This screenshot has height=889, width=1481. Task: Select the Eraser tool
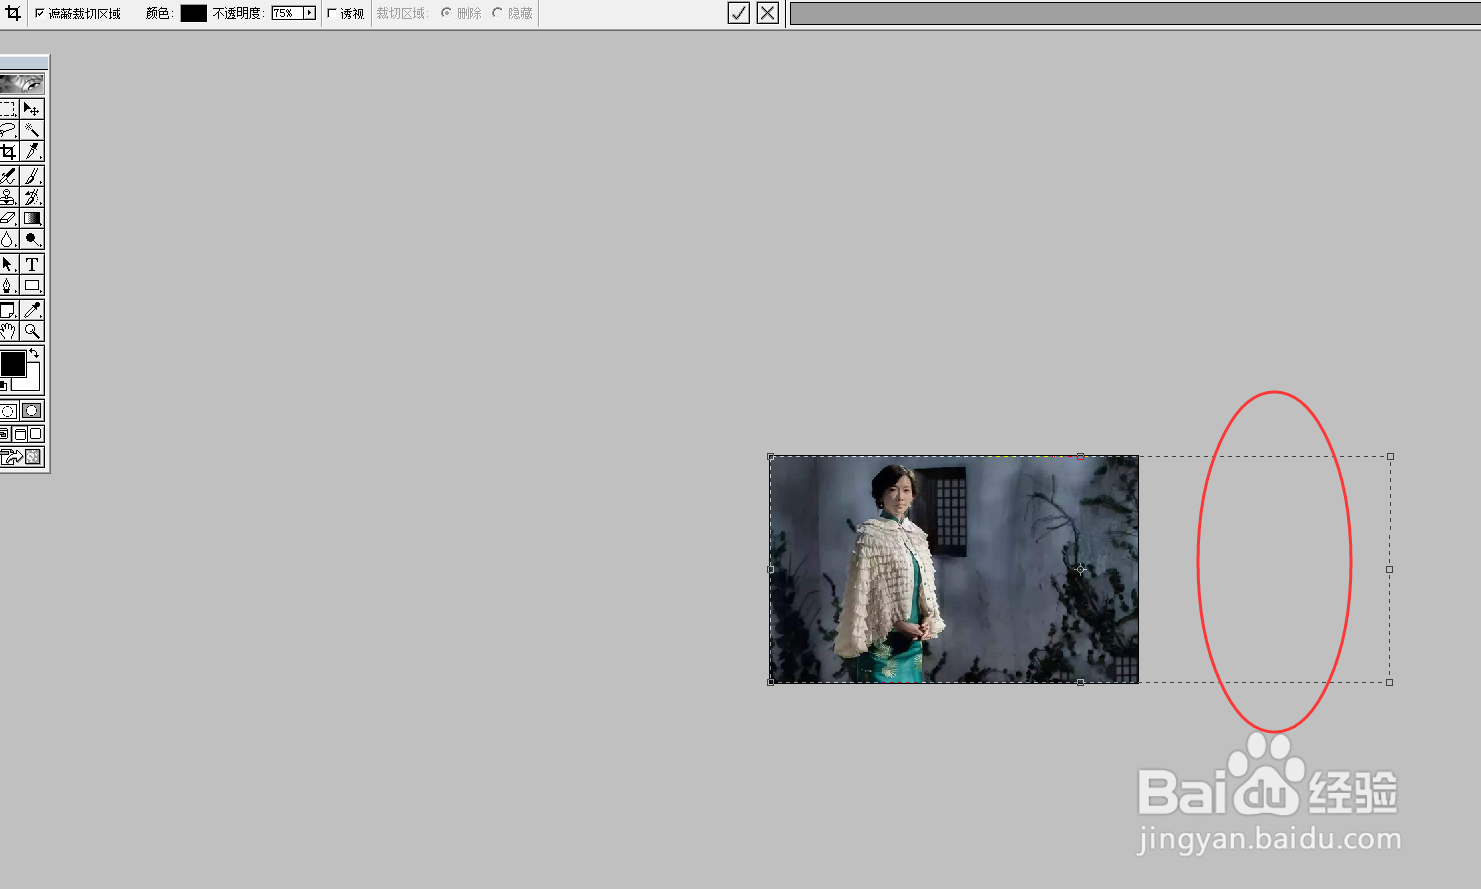coord(8,218)
